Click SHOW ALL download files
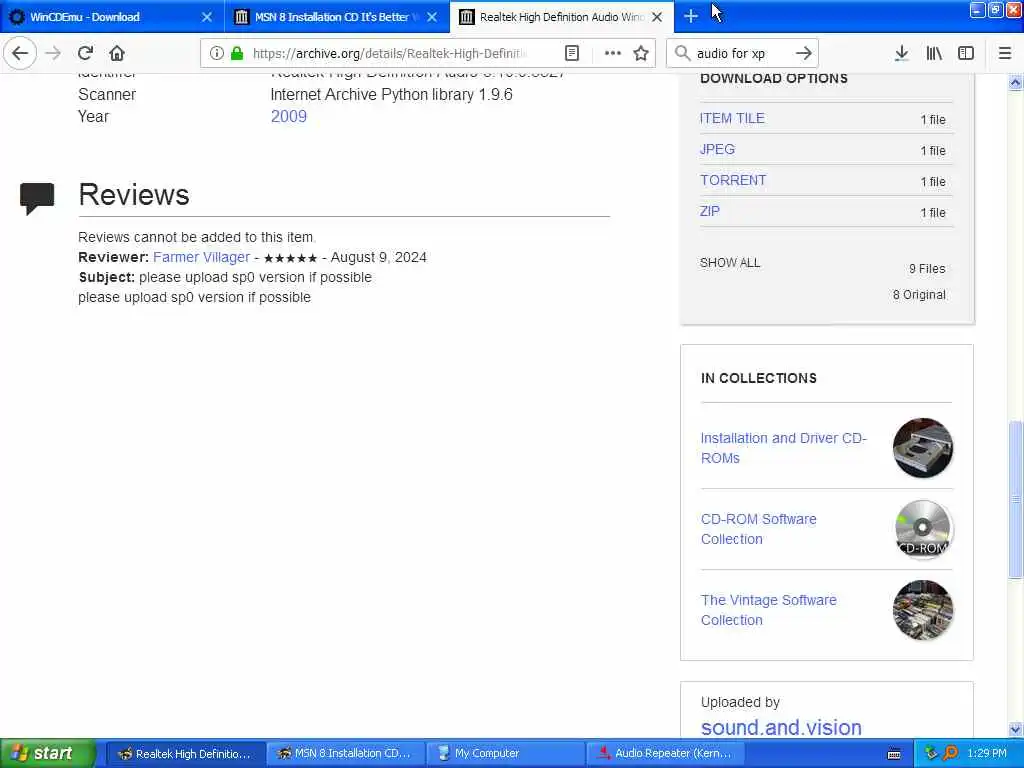This screenshot has height=768, width=1024. tap(729, 263)
